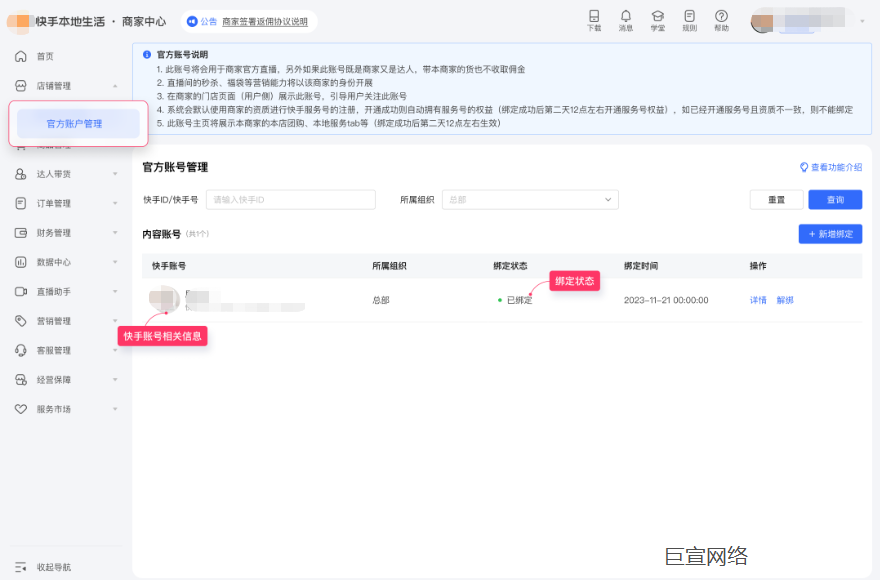Click the 总部 organization cell in row
This screenshot has height=580, width=880.
(381, 300)
